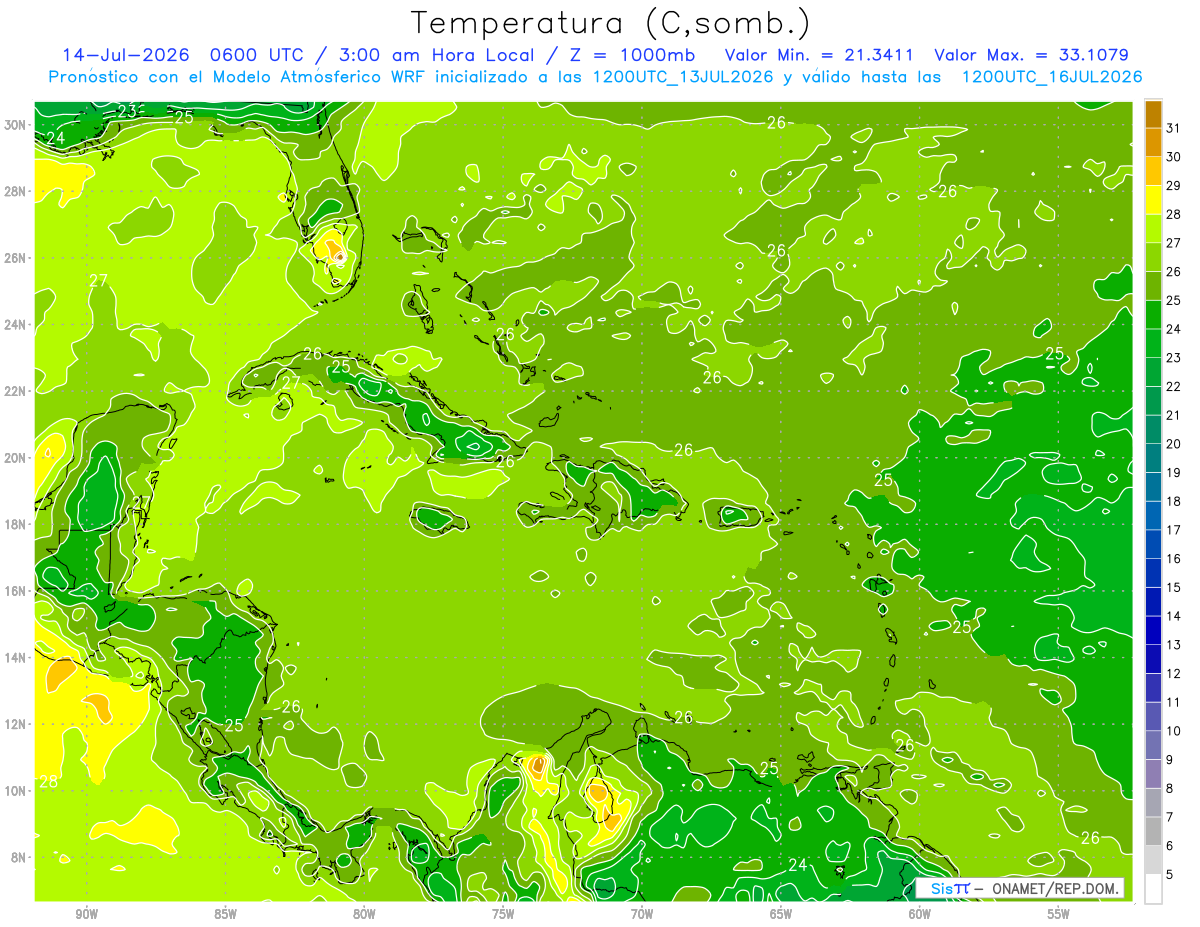Click the '14-Jul-2026' forecast date text
The width and height of the screenshot is (1200, 927).
click(127, 55)
